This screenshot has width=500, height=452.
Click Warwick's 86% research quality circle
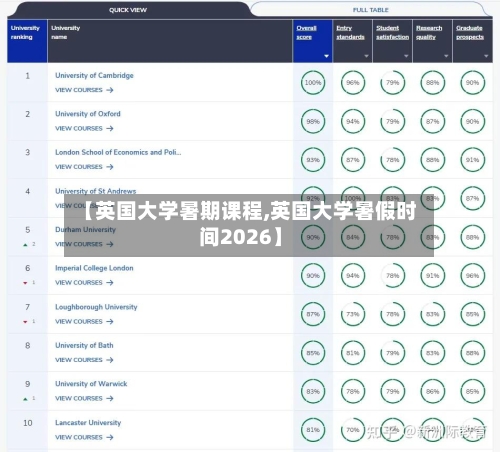[x=432, y=391]
